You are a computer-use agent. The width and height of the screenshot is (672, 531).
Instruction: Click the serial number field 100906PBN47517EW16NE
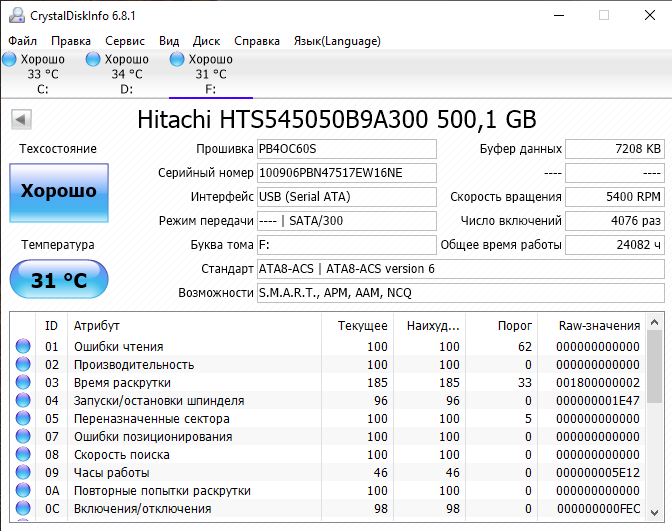(x=347, y=173)
